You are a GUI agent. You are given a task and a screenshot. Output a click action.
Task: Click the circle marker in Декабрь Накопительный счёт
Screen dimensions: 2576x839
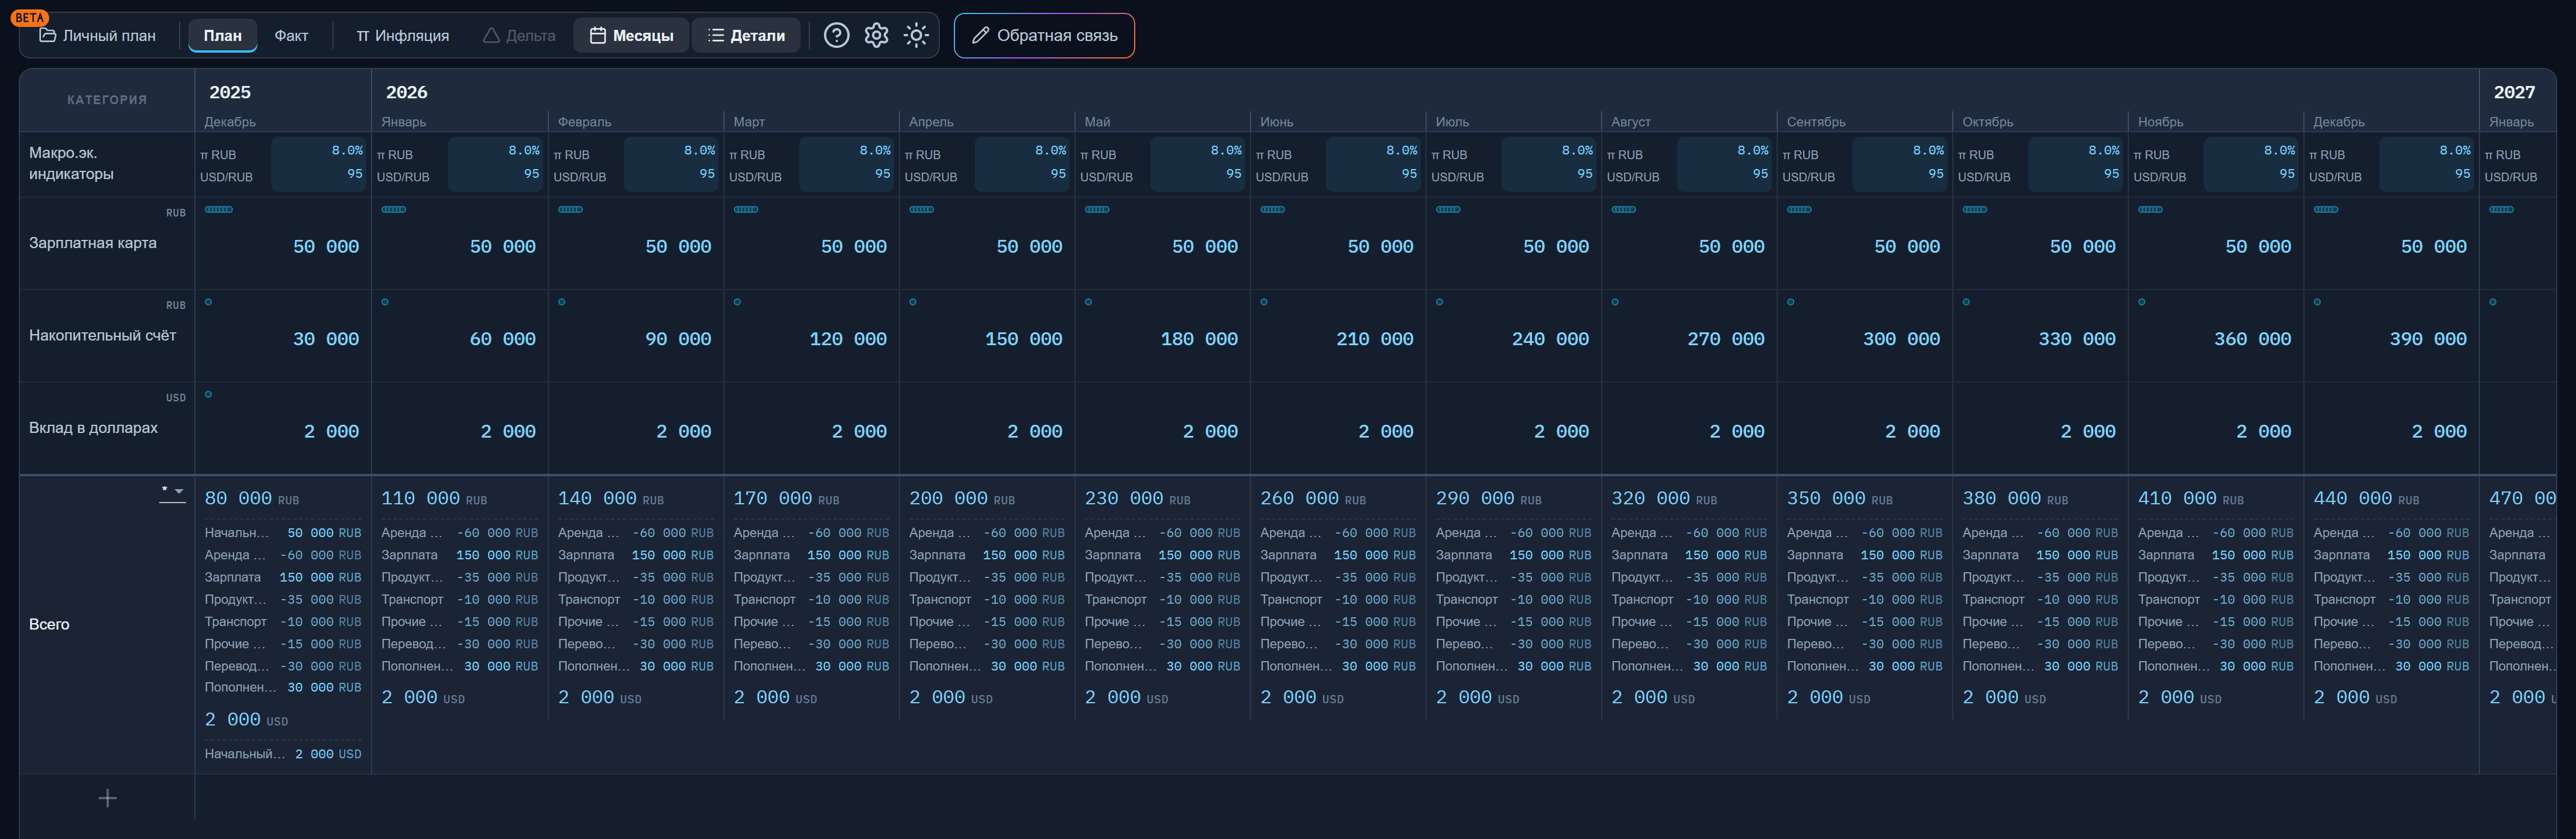point(208,301)
